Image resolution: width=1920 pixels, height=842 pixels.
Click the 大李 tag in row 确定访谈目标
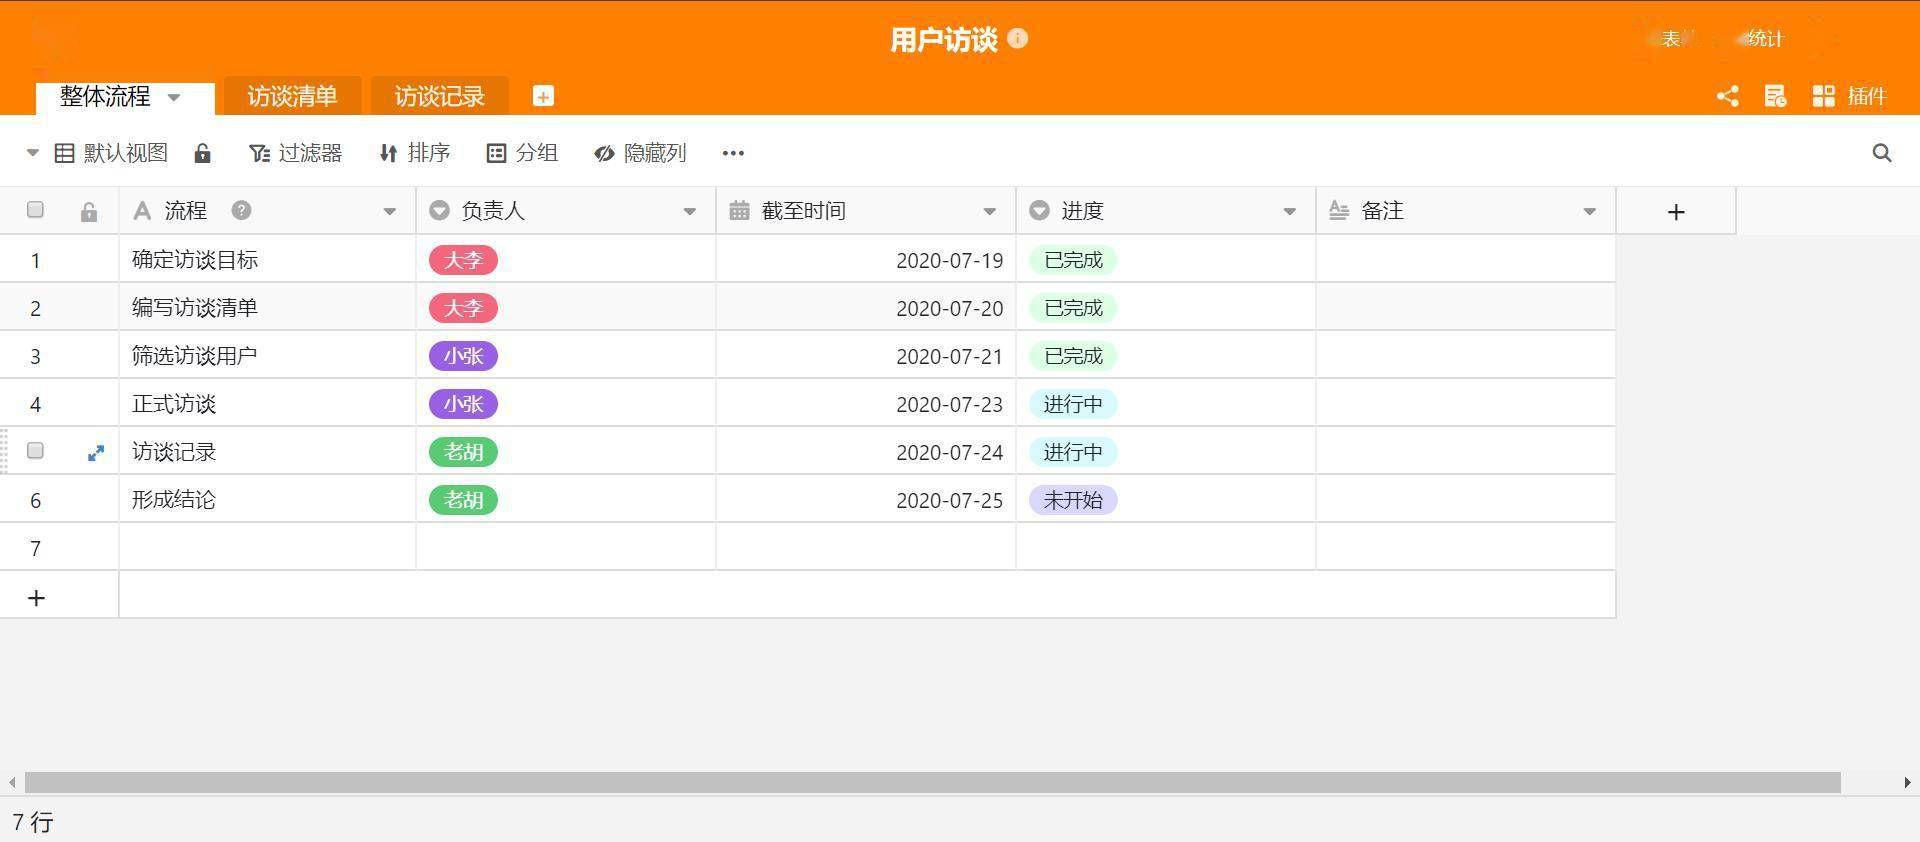tap(463, 260)
